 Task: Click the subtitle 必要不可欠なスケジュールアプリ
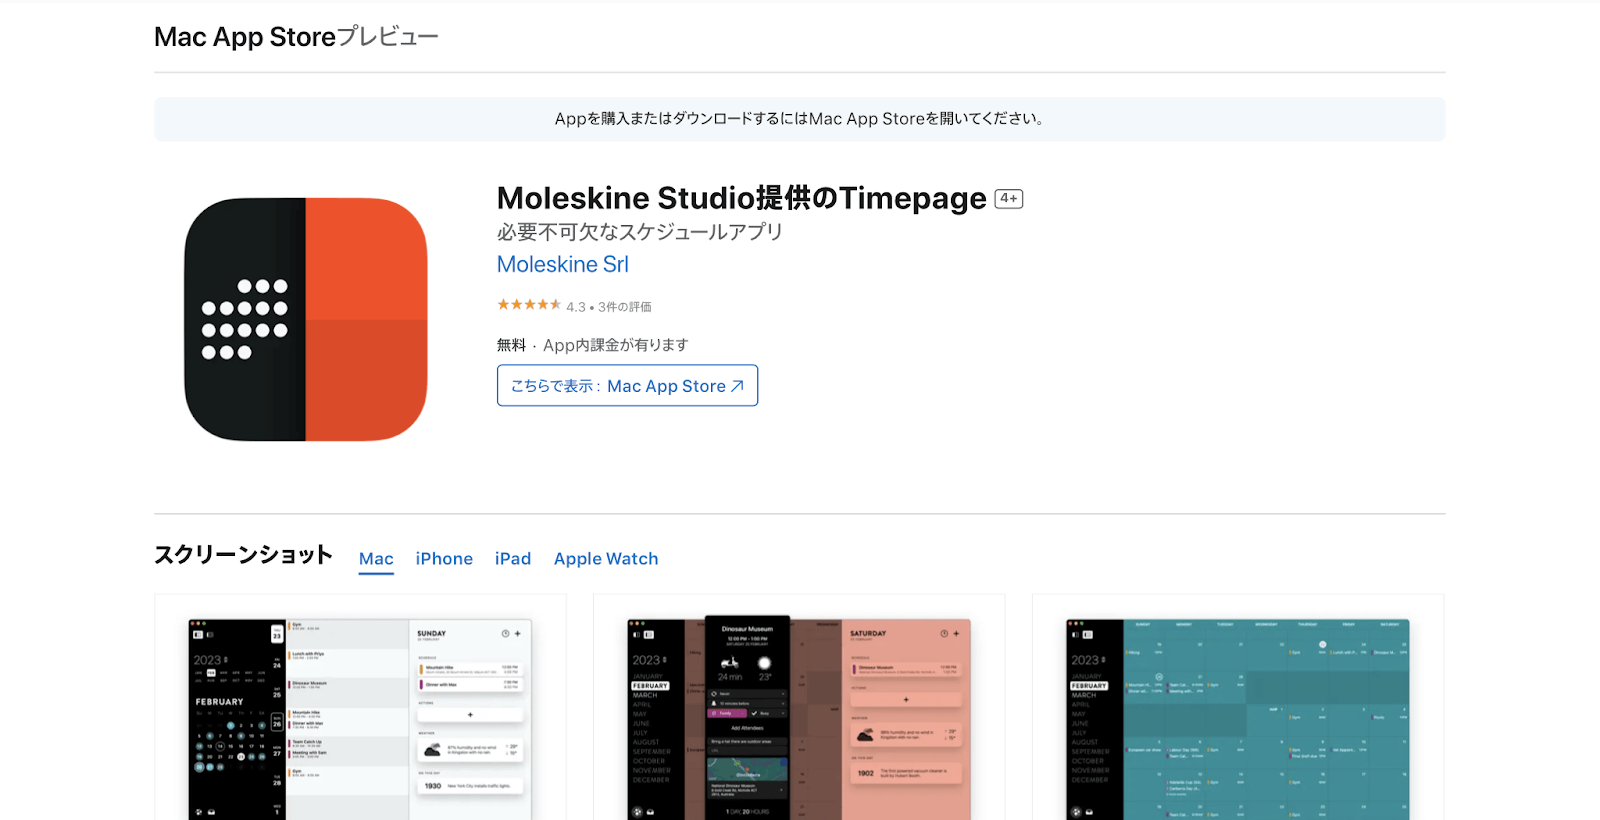tap(640, 232)
